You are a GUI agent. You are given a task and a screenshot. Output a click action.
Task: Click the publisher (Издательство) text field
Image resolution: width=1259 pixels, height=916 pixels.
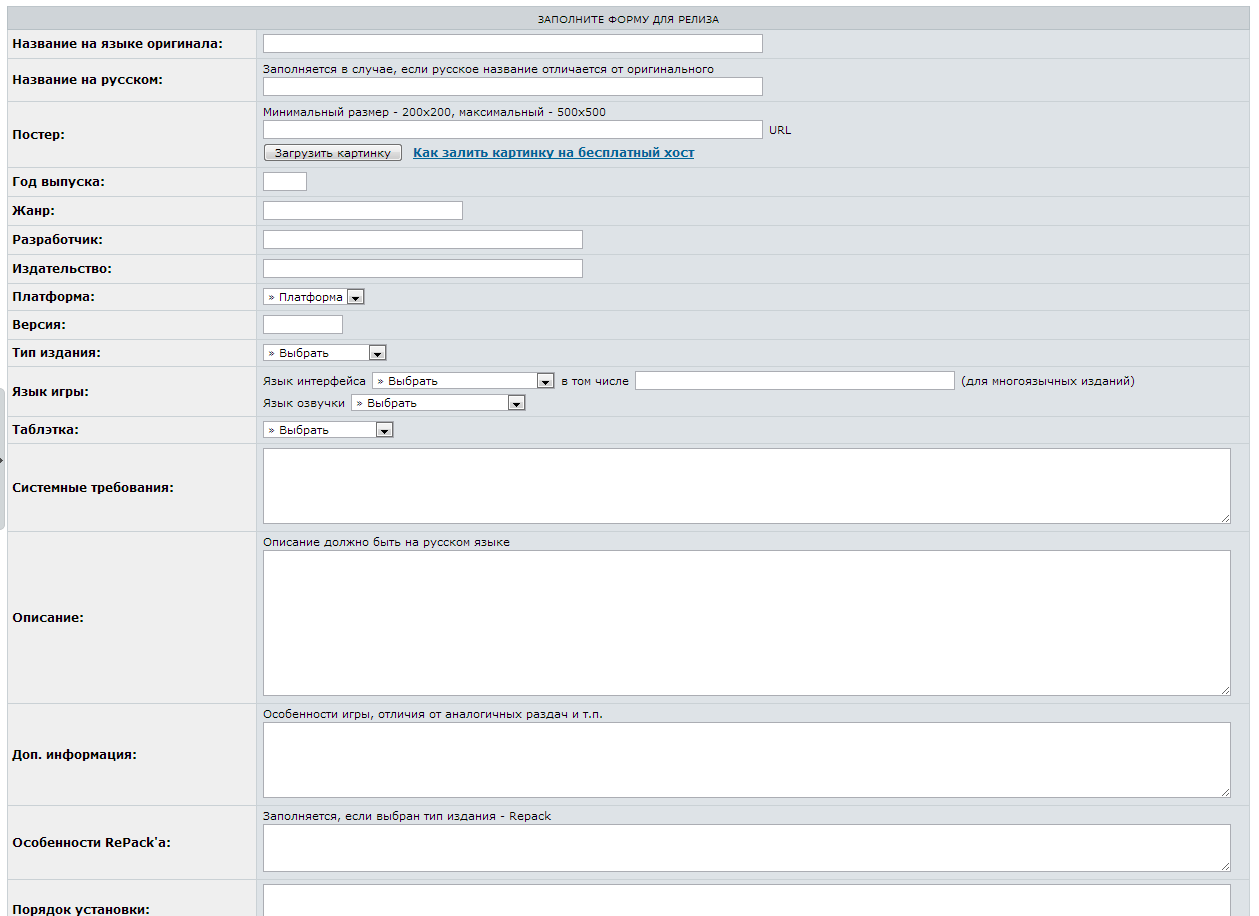point(422,269)
